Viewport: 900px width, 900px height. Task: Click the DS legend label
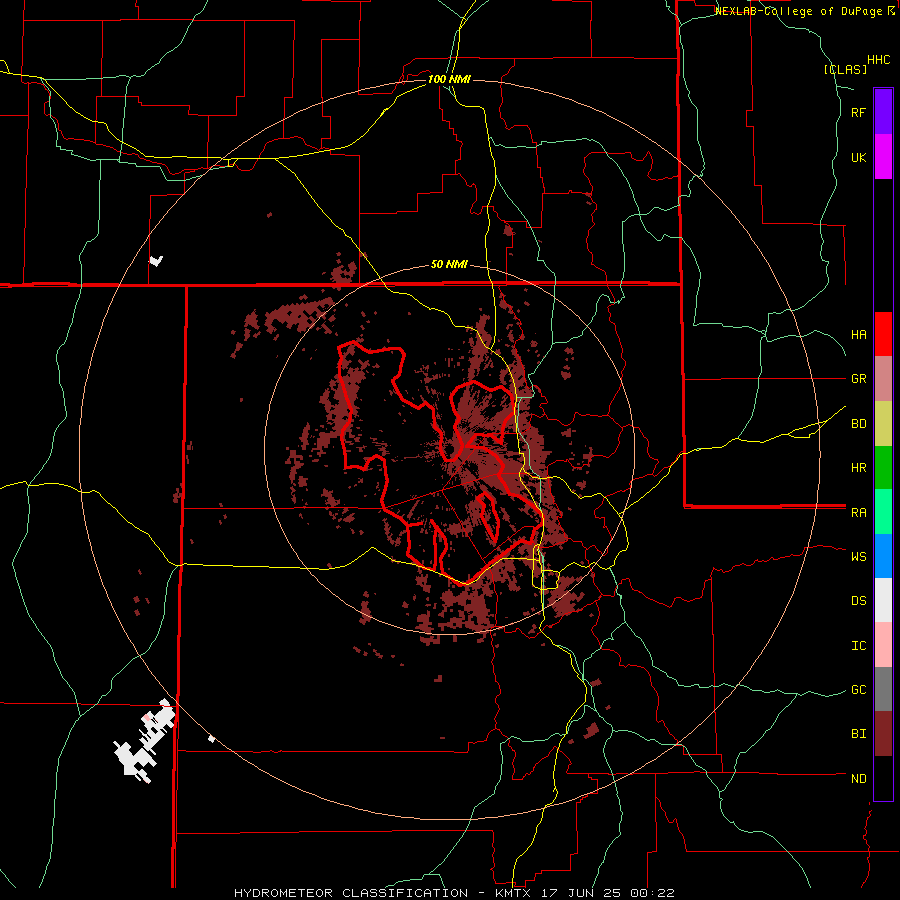pyautogui.click(x=859, y=601)
